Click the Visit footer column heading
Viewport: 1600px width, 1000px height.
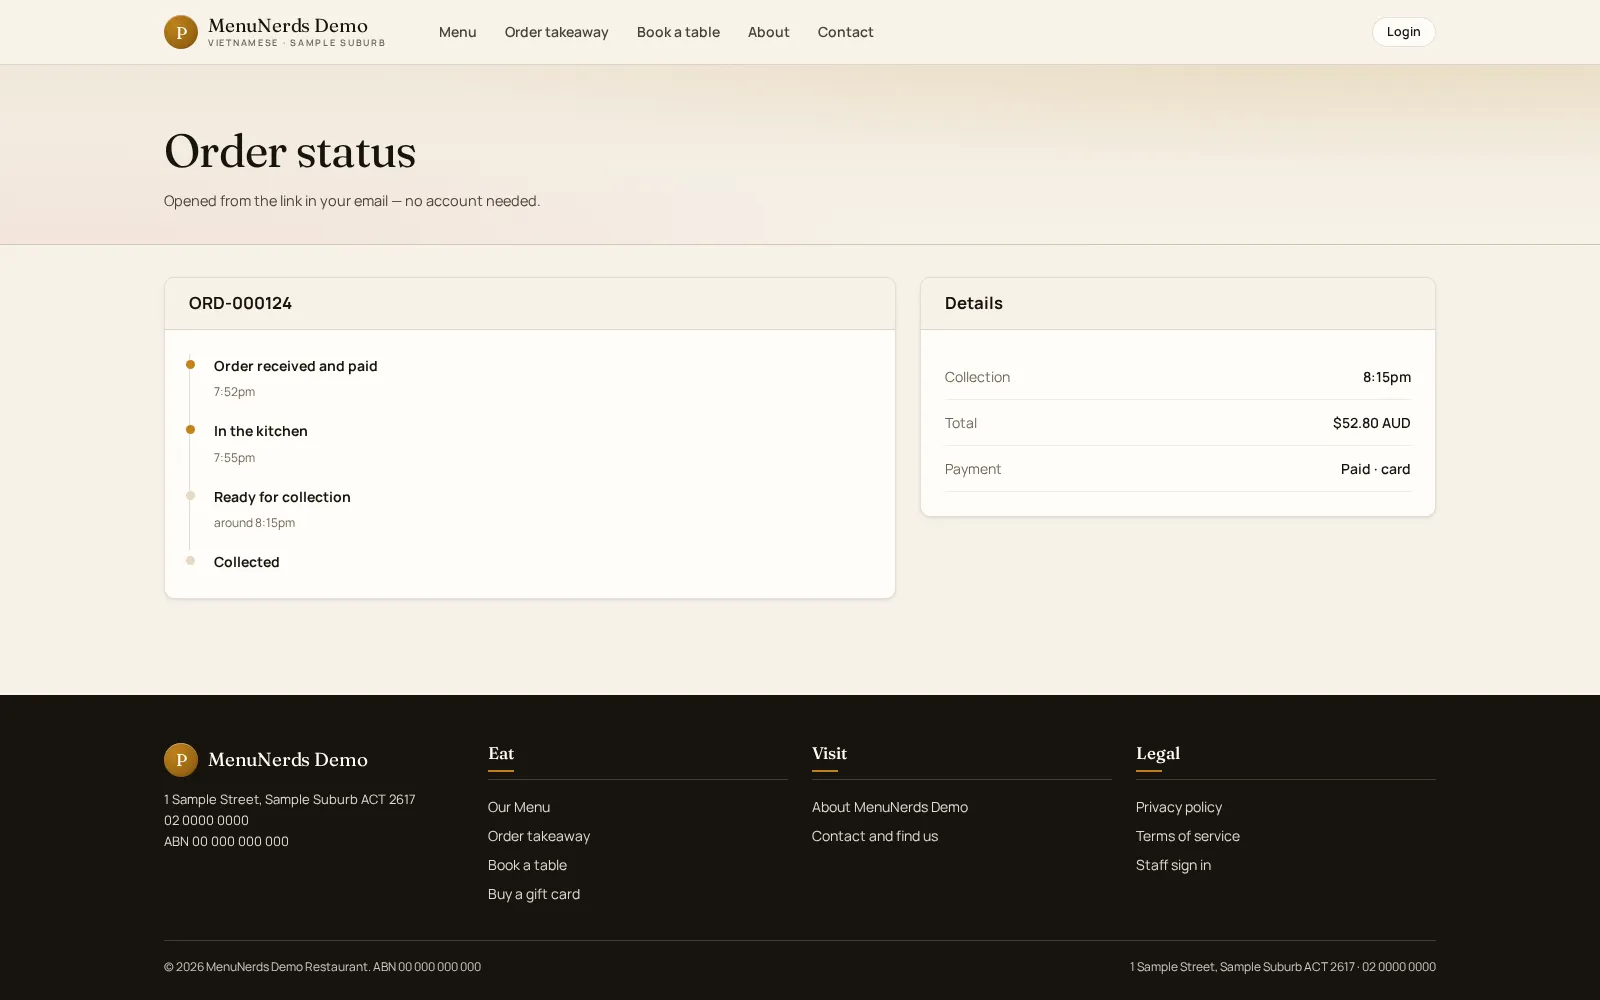[x=829, y=753]
